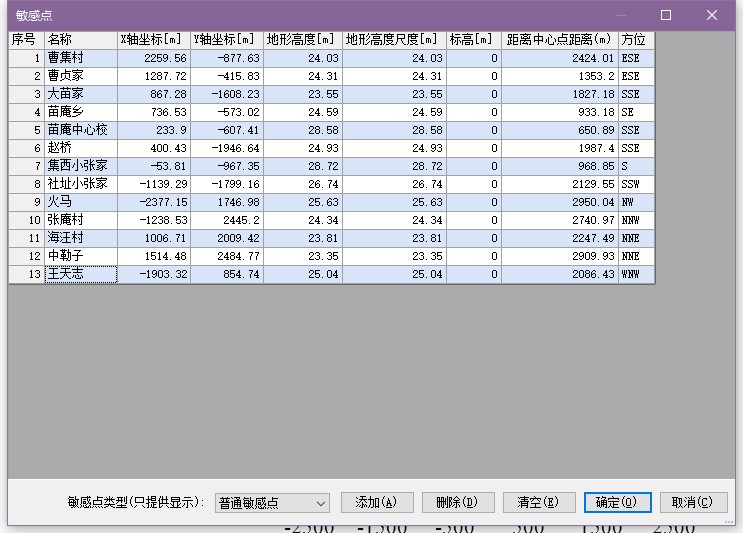Click X coordinate cell 2259.56

153,58
